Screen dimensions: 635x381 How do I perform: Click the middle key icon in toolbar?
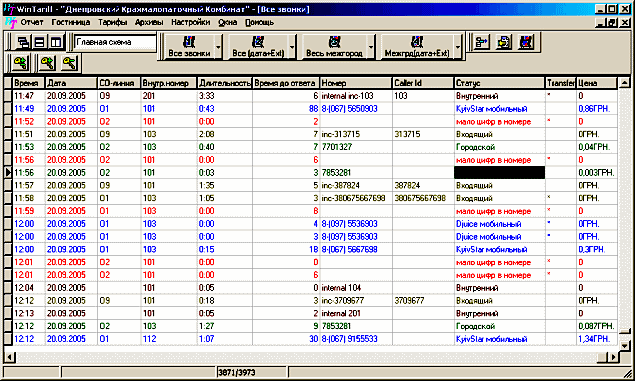47,63
